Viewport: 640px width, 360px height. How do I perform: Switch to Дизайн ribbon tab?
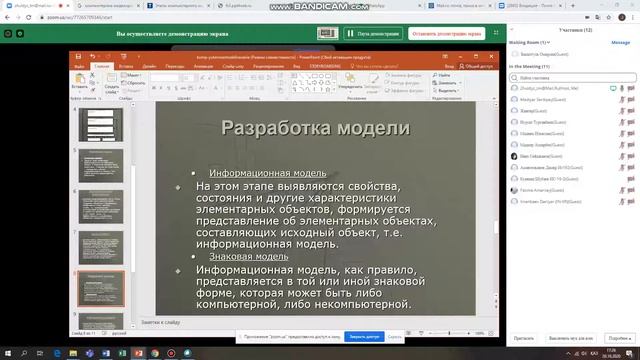[149, 66]
